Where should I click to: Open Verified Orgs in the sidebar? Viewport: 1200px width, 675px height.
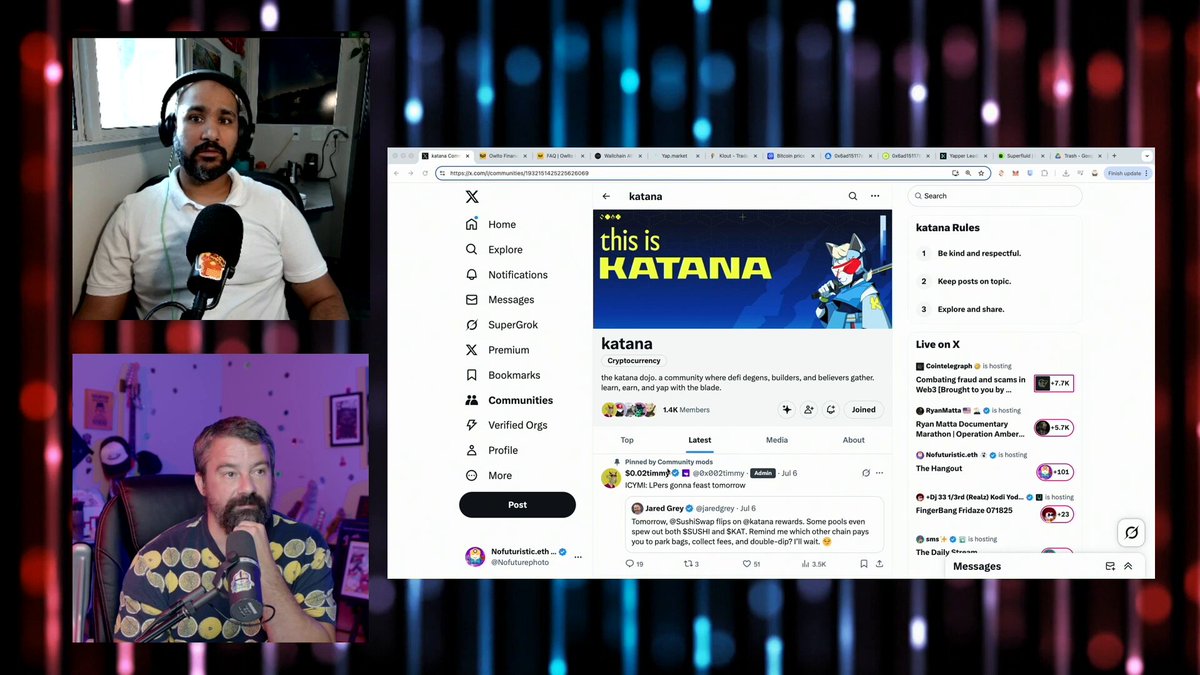pos(506,425)
